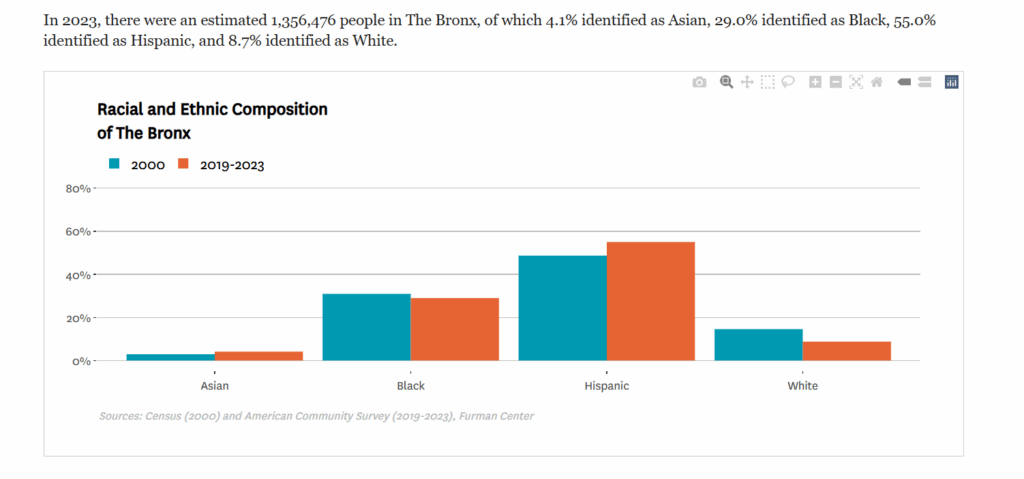Click the teal Hispanic 2000 bar
The image size is (1024, 479).
pos(562,308)
